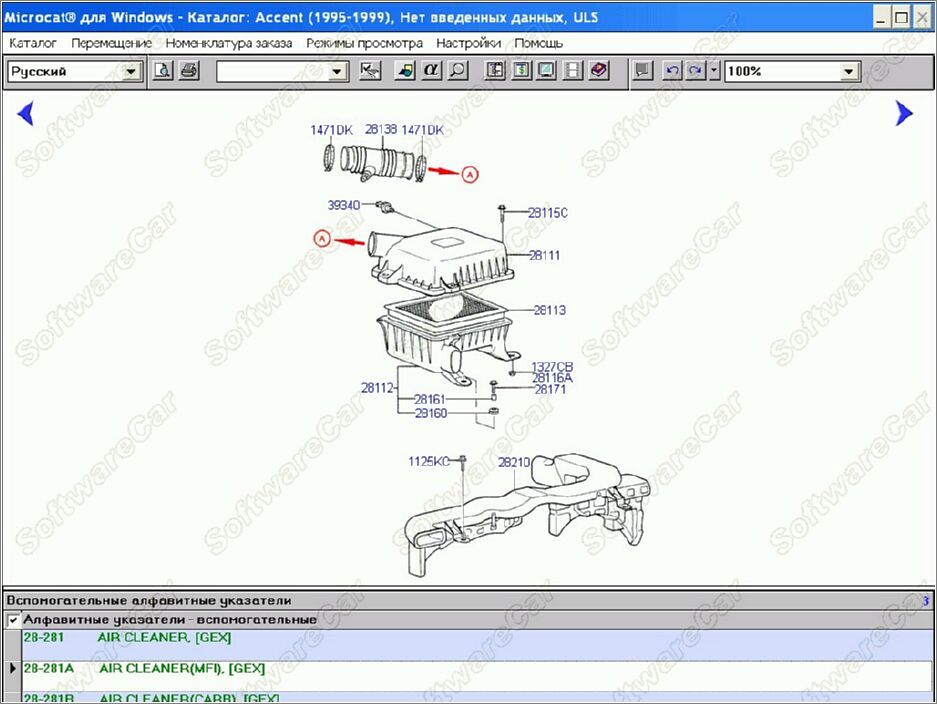Viewport: 937px width, 704px height.
Task: Go to next illustration with right blue arrow
Action: [x=904, y=113]
